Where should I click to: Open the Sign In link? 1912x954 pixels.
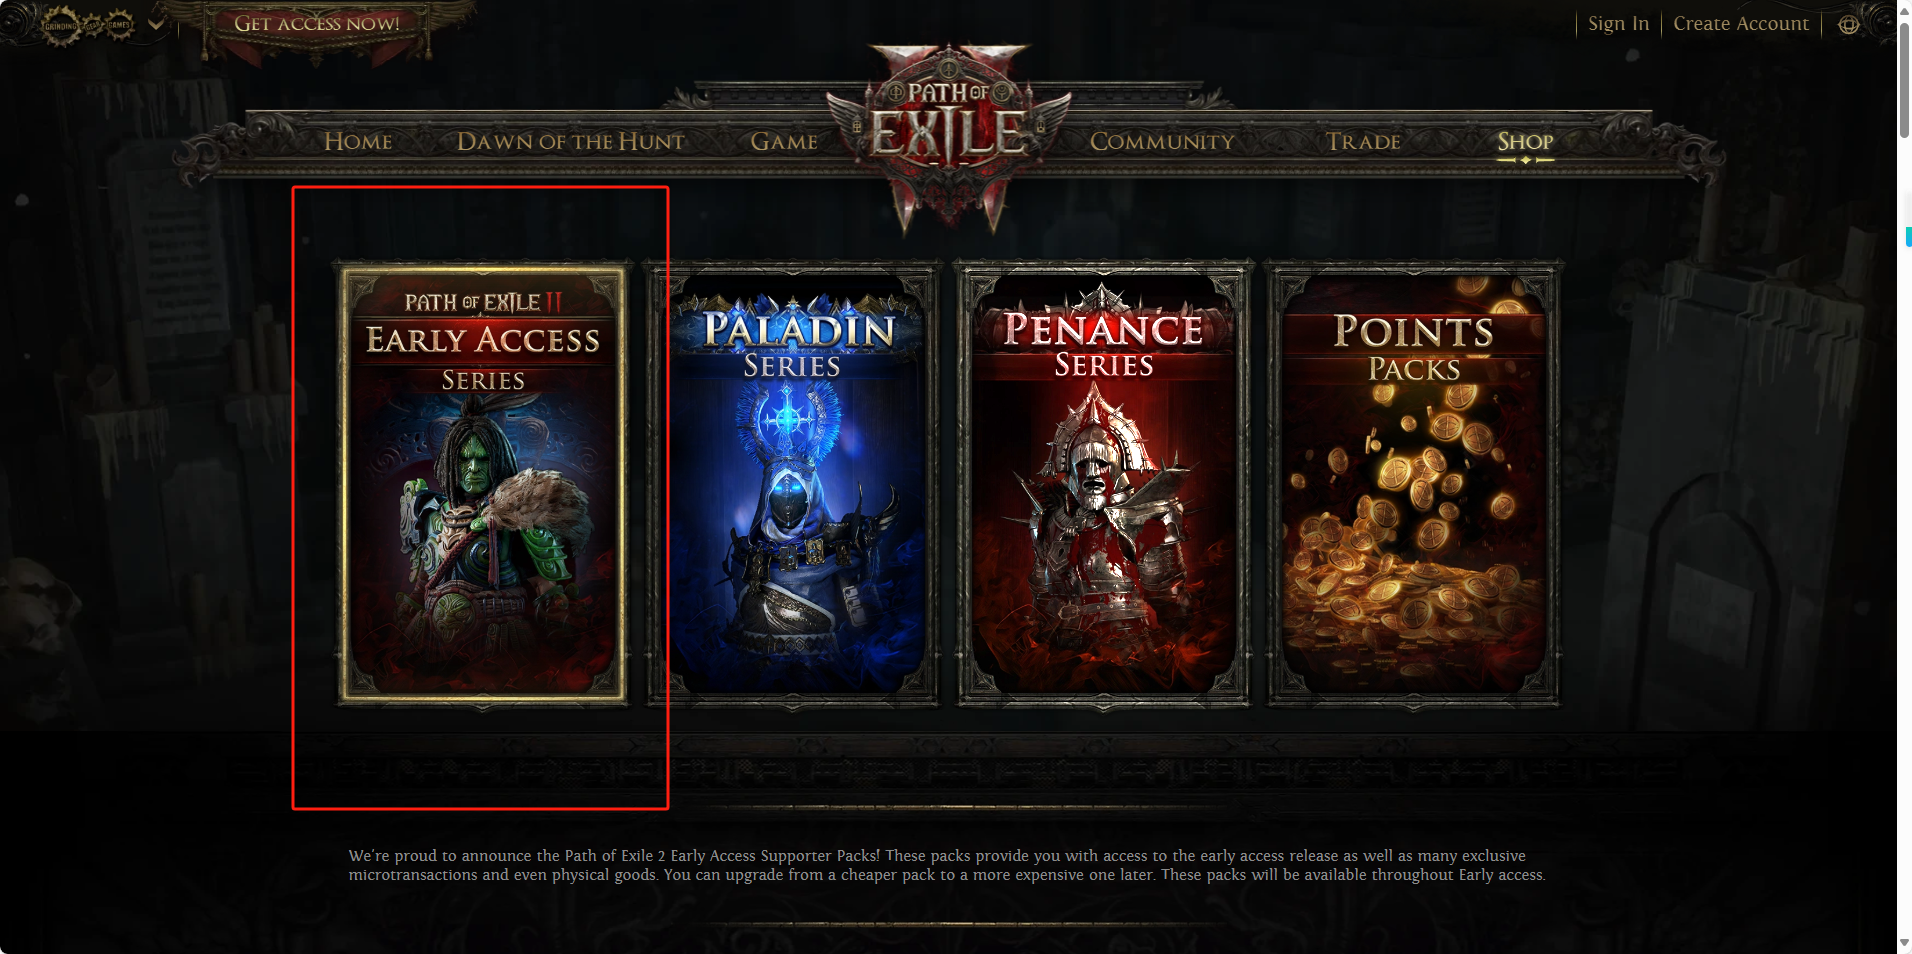[1618, 23]
